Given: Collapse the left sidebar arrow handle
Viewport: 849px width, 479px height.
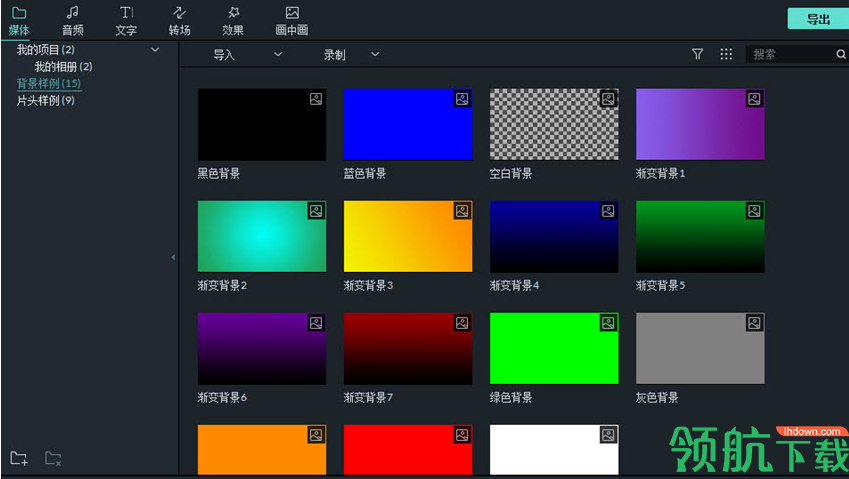Looking at the screenshot, I should (173, 257).
